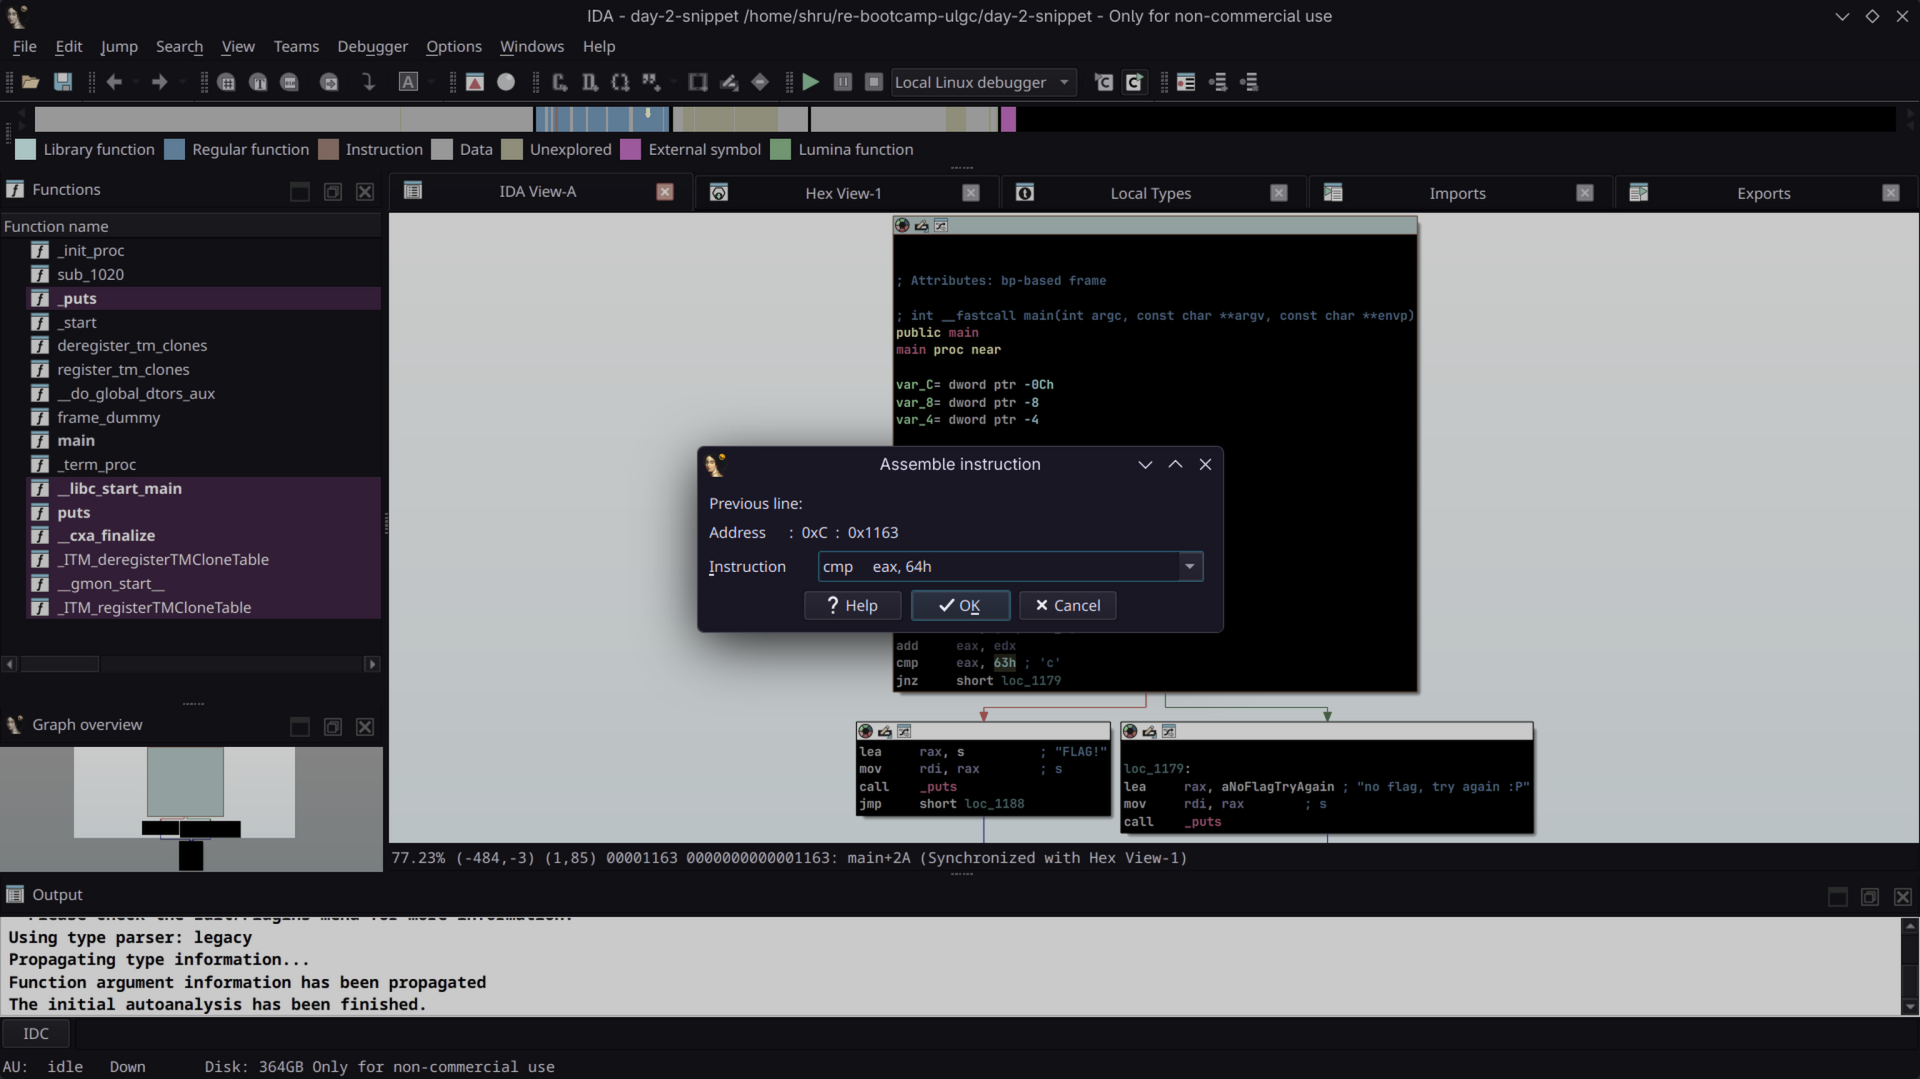Click the IDA View-A tab icon
Screen dimensions: 1920x1079
click(x=413, y=191)
